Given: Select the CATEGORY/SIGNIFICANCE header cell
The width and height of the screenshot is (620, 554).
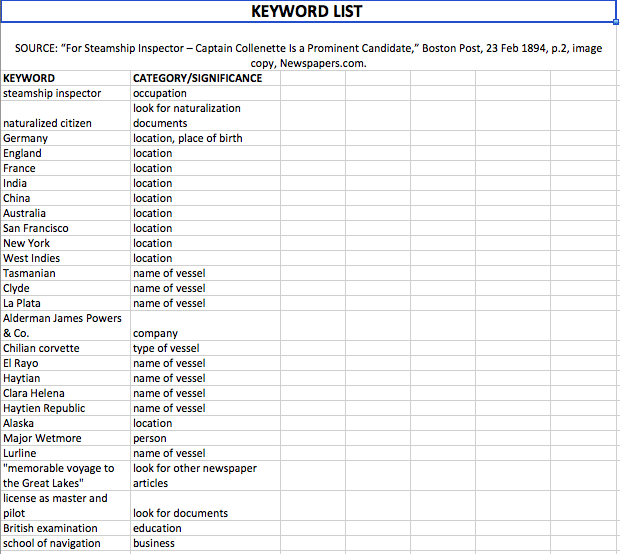Looking at the screenshot, I should 197,78.
